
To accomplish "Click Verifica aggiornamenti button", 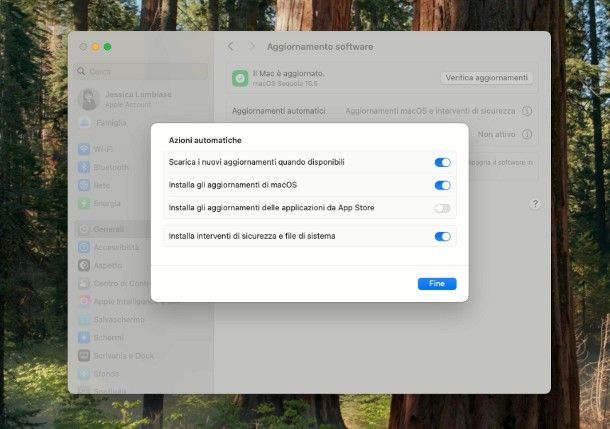I will 486,77.
